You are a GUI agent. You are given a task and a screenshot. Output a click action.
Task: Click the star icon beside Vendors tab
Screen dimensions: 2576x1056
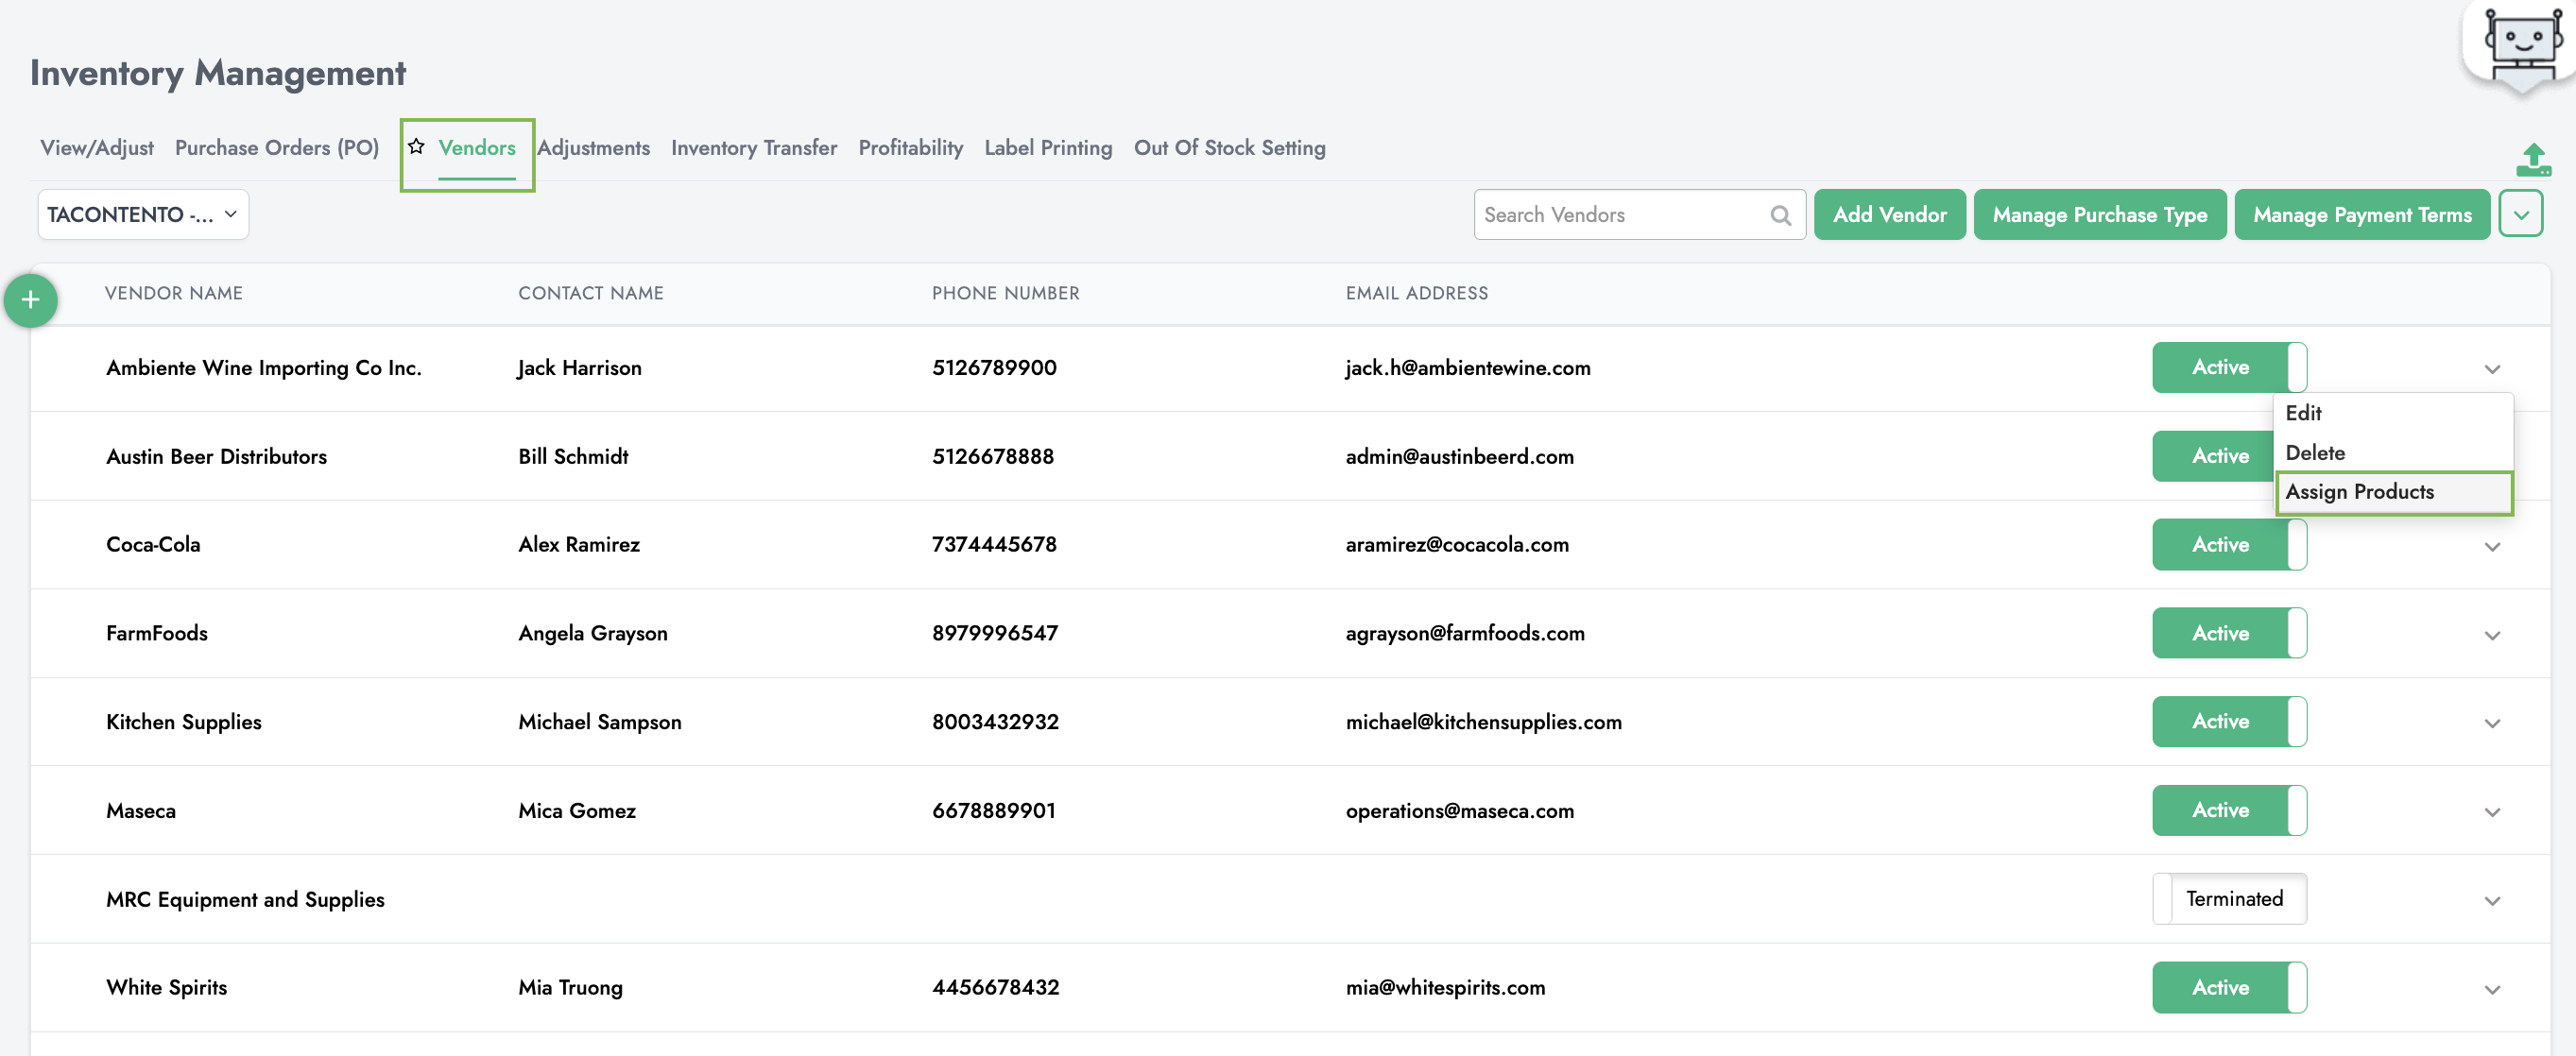(x=417, y=147)
